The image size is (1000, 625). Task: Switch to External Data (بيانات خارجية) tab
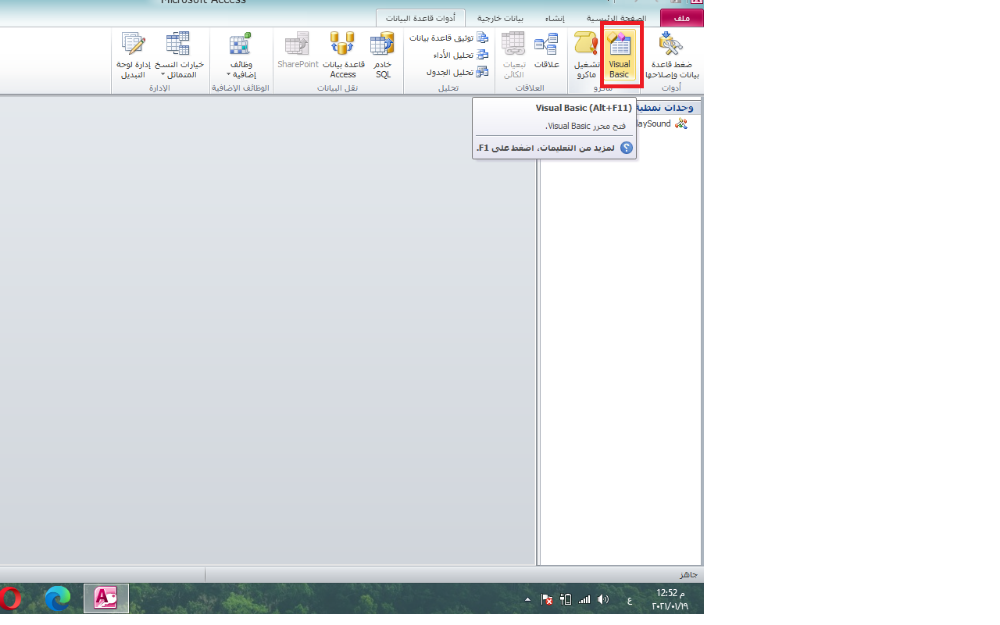tap(500, 18)
